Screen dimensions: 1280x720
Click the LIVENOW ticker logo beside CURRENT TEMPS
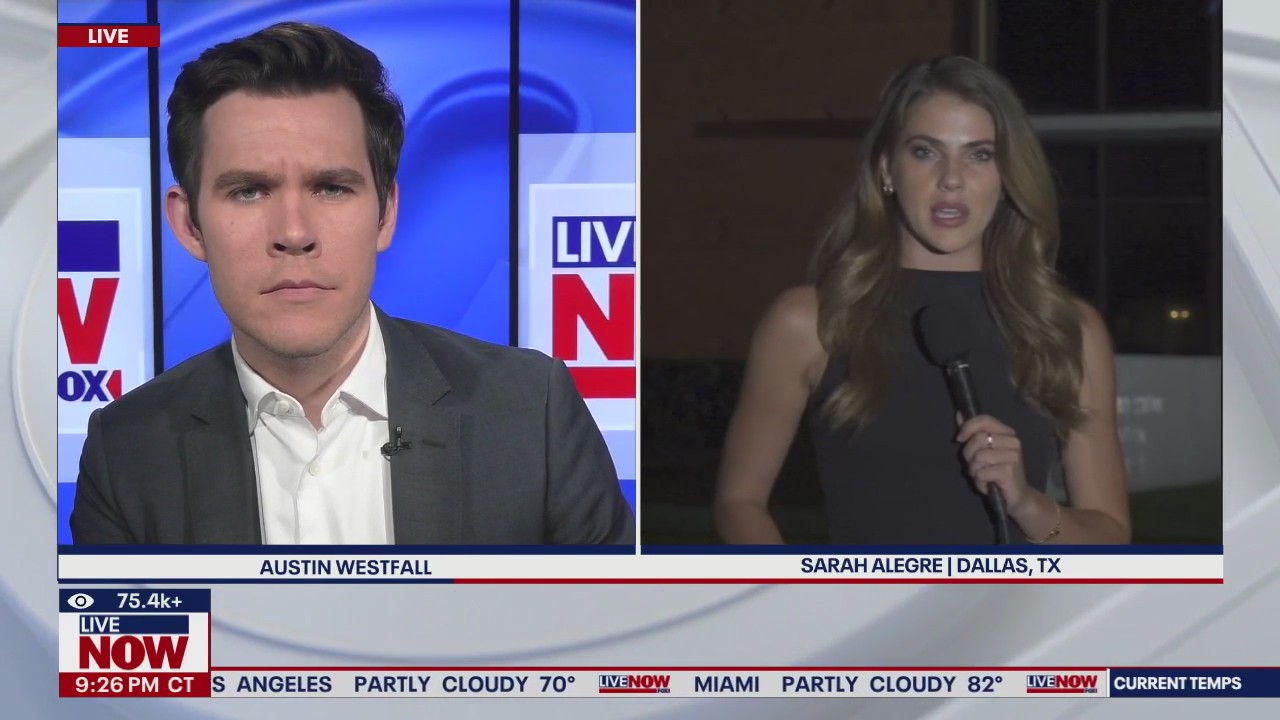point(1061,683)
